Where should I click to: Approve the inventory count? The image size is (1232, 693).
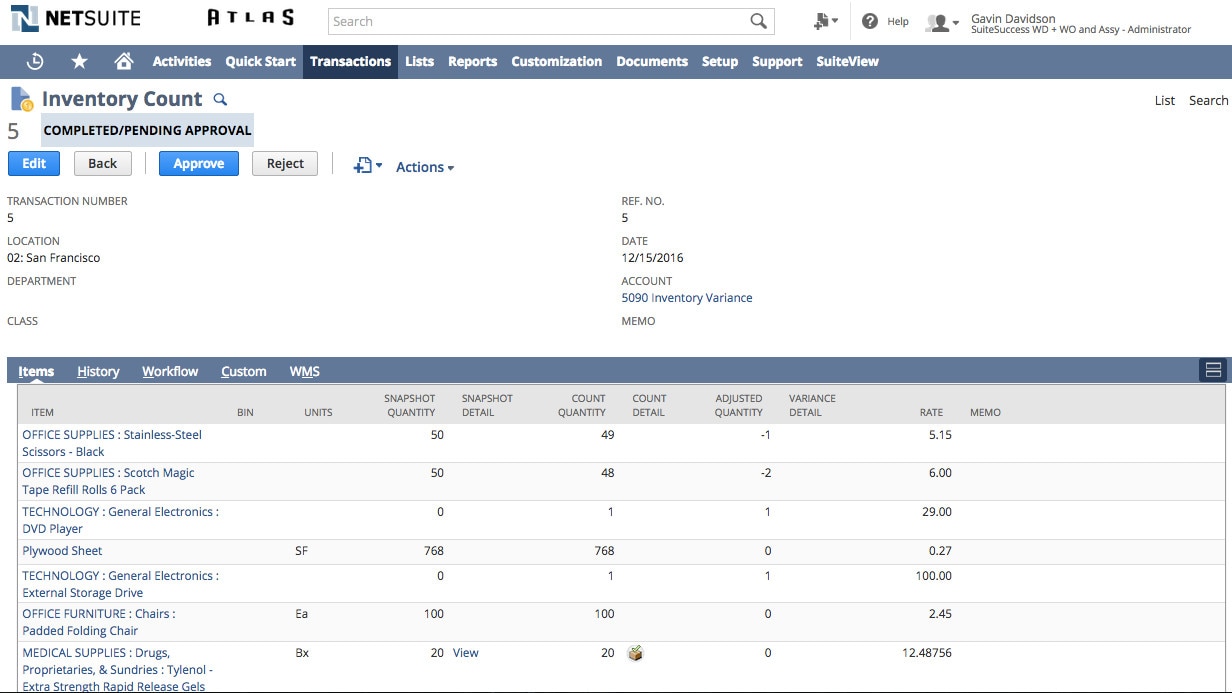tap(198, 164)
